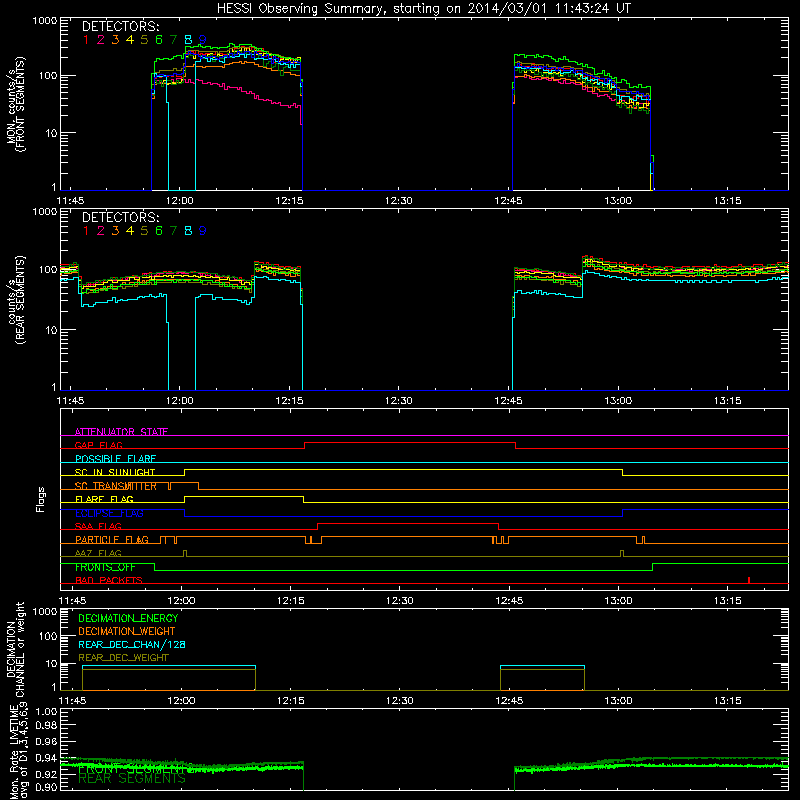Click the 12:45 time label under decimation plot
Image resolution: width=800 pixels, height=800 pixels.
pos(509,701)
